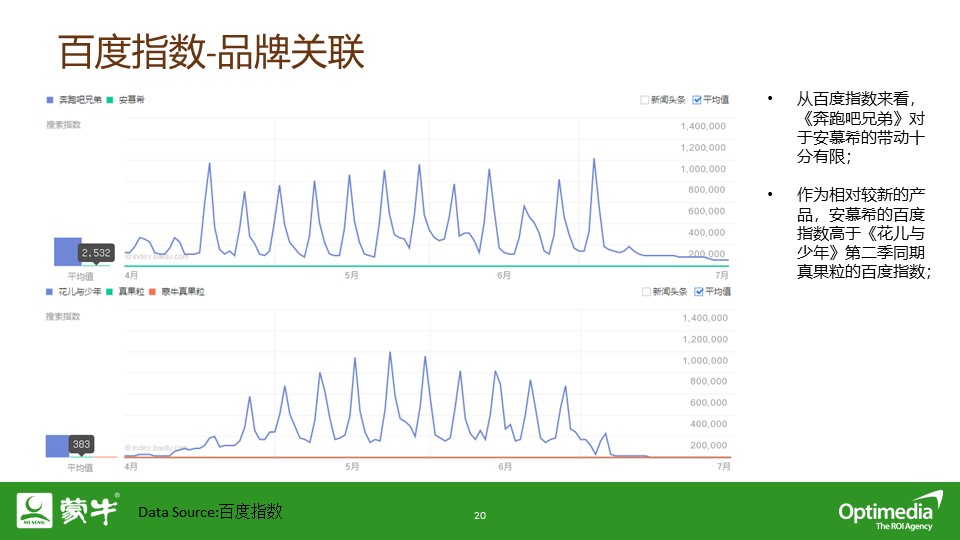Click the Optimedia The ROI Agency logo
This screenshot has height=540, width=960.
[890, 511]
